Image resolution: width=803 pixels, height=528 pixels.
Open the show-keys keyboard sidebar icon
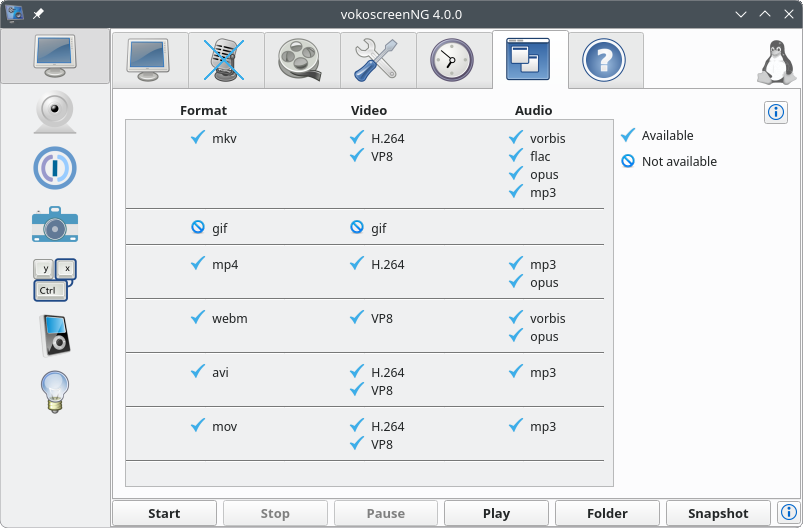click(55, 280)
